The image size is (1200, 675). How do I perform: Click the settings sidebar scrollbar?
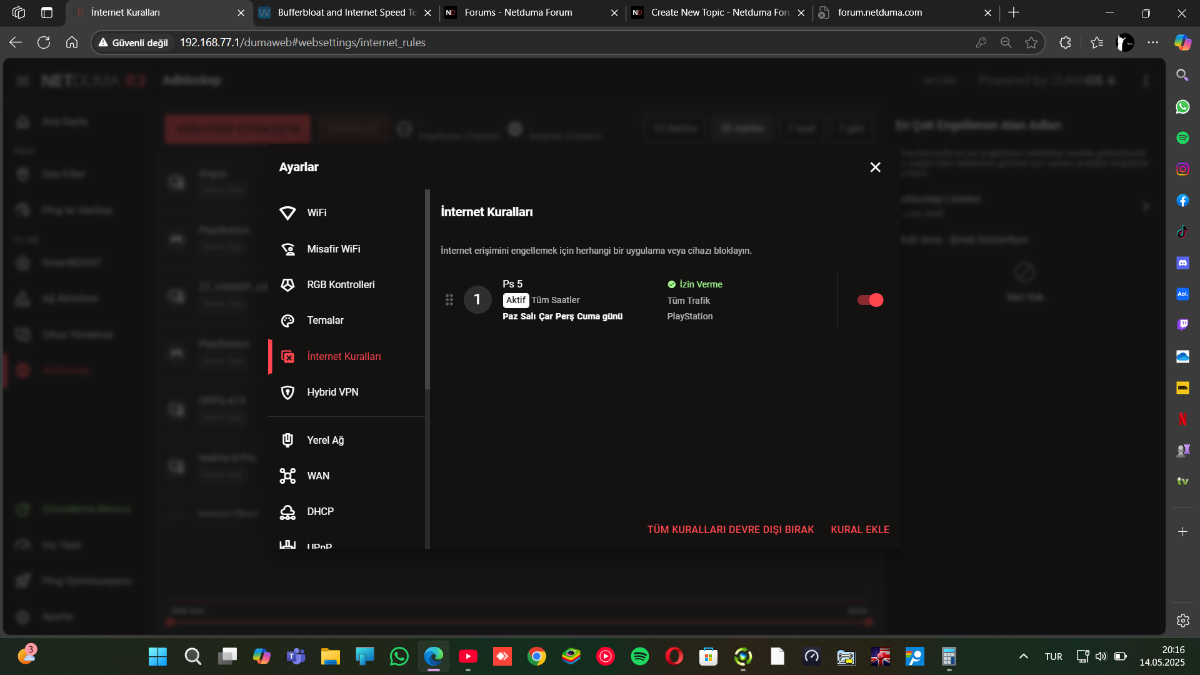pyautogui.click(x=428, y=290)
